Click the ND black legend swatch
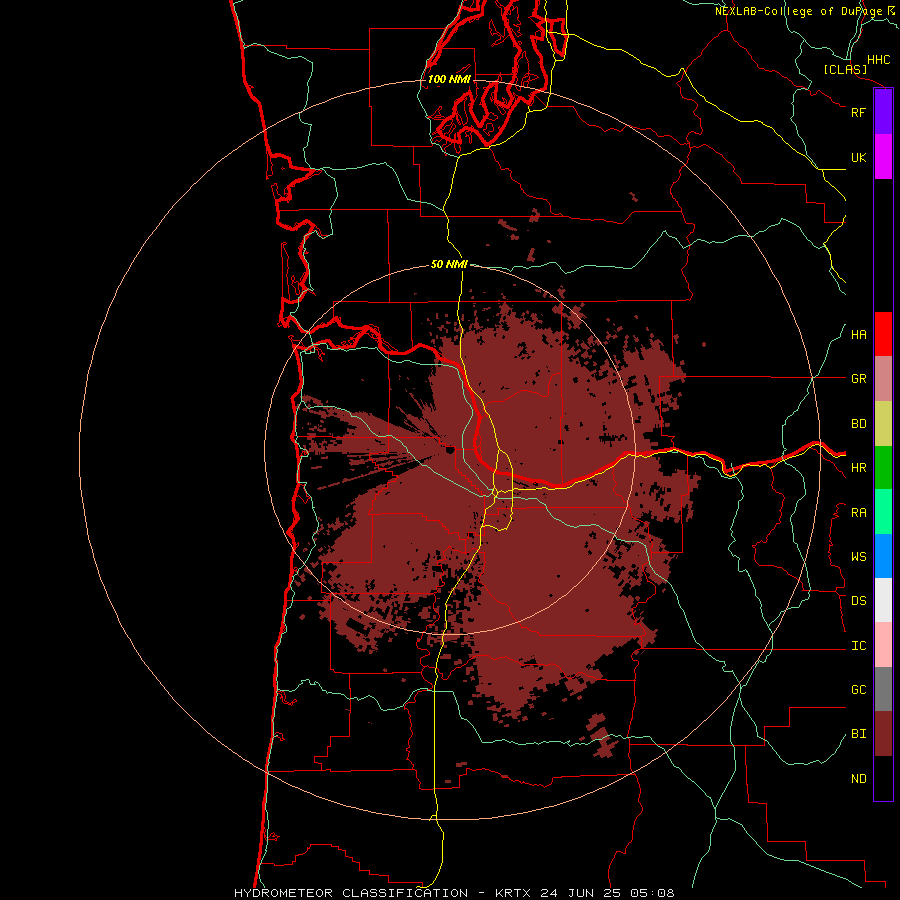900x900 pixels. tap(883, 778)
